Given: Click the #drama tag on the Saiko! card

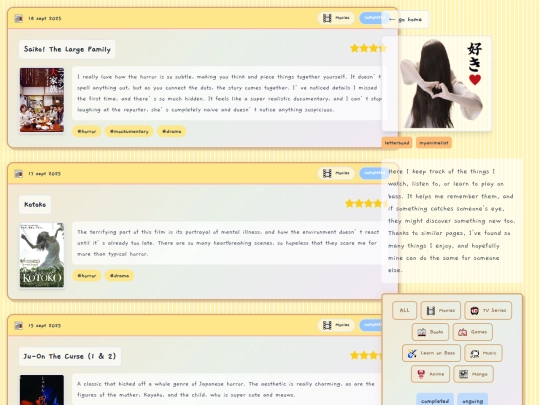Looking at the screenshot, I should pos(172,131).
